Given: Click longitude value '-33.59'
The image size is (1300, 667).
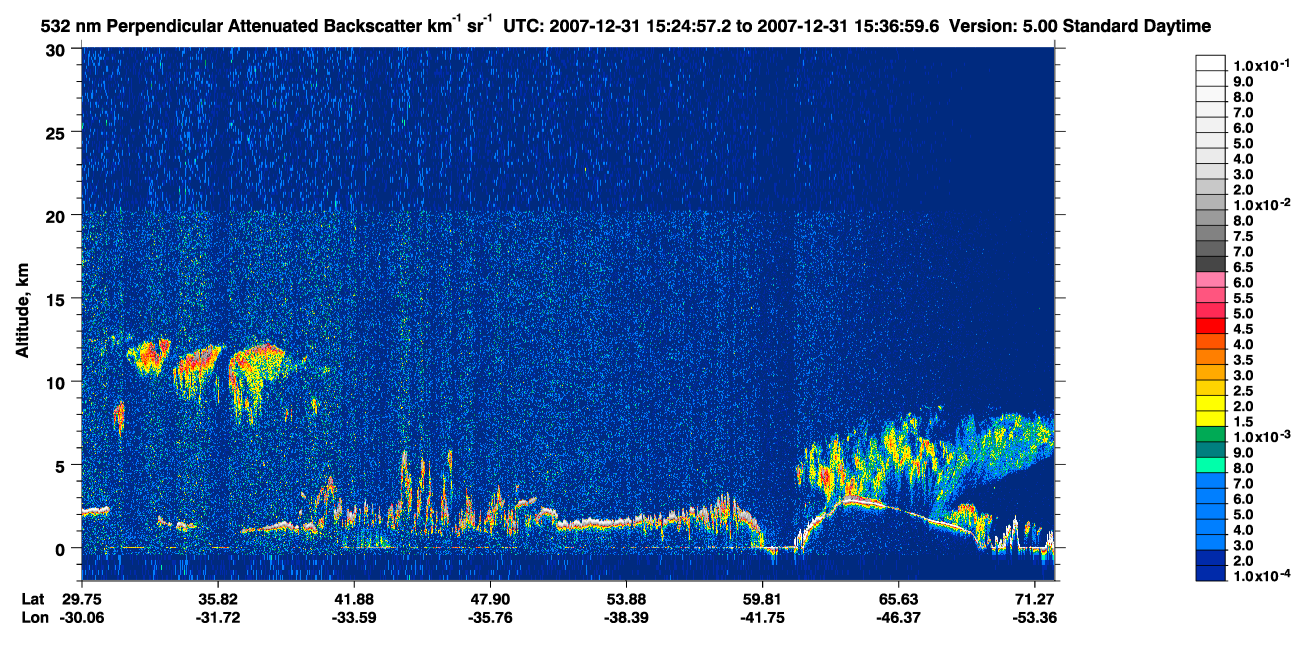Looking at the screenshot, I should (354, 617).
